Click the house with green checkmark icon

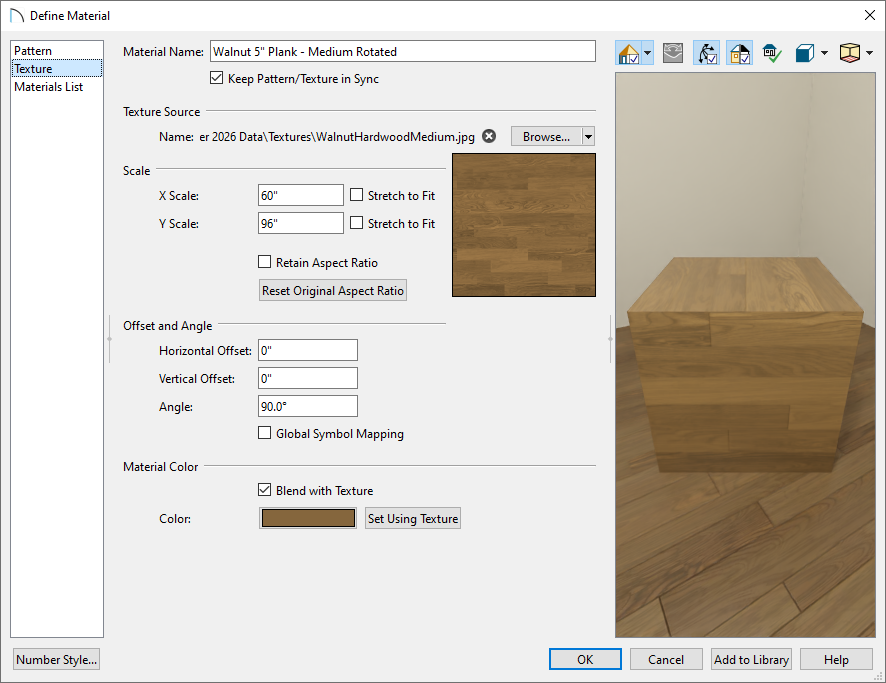771,52
